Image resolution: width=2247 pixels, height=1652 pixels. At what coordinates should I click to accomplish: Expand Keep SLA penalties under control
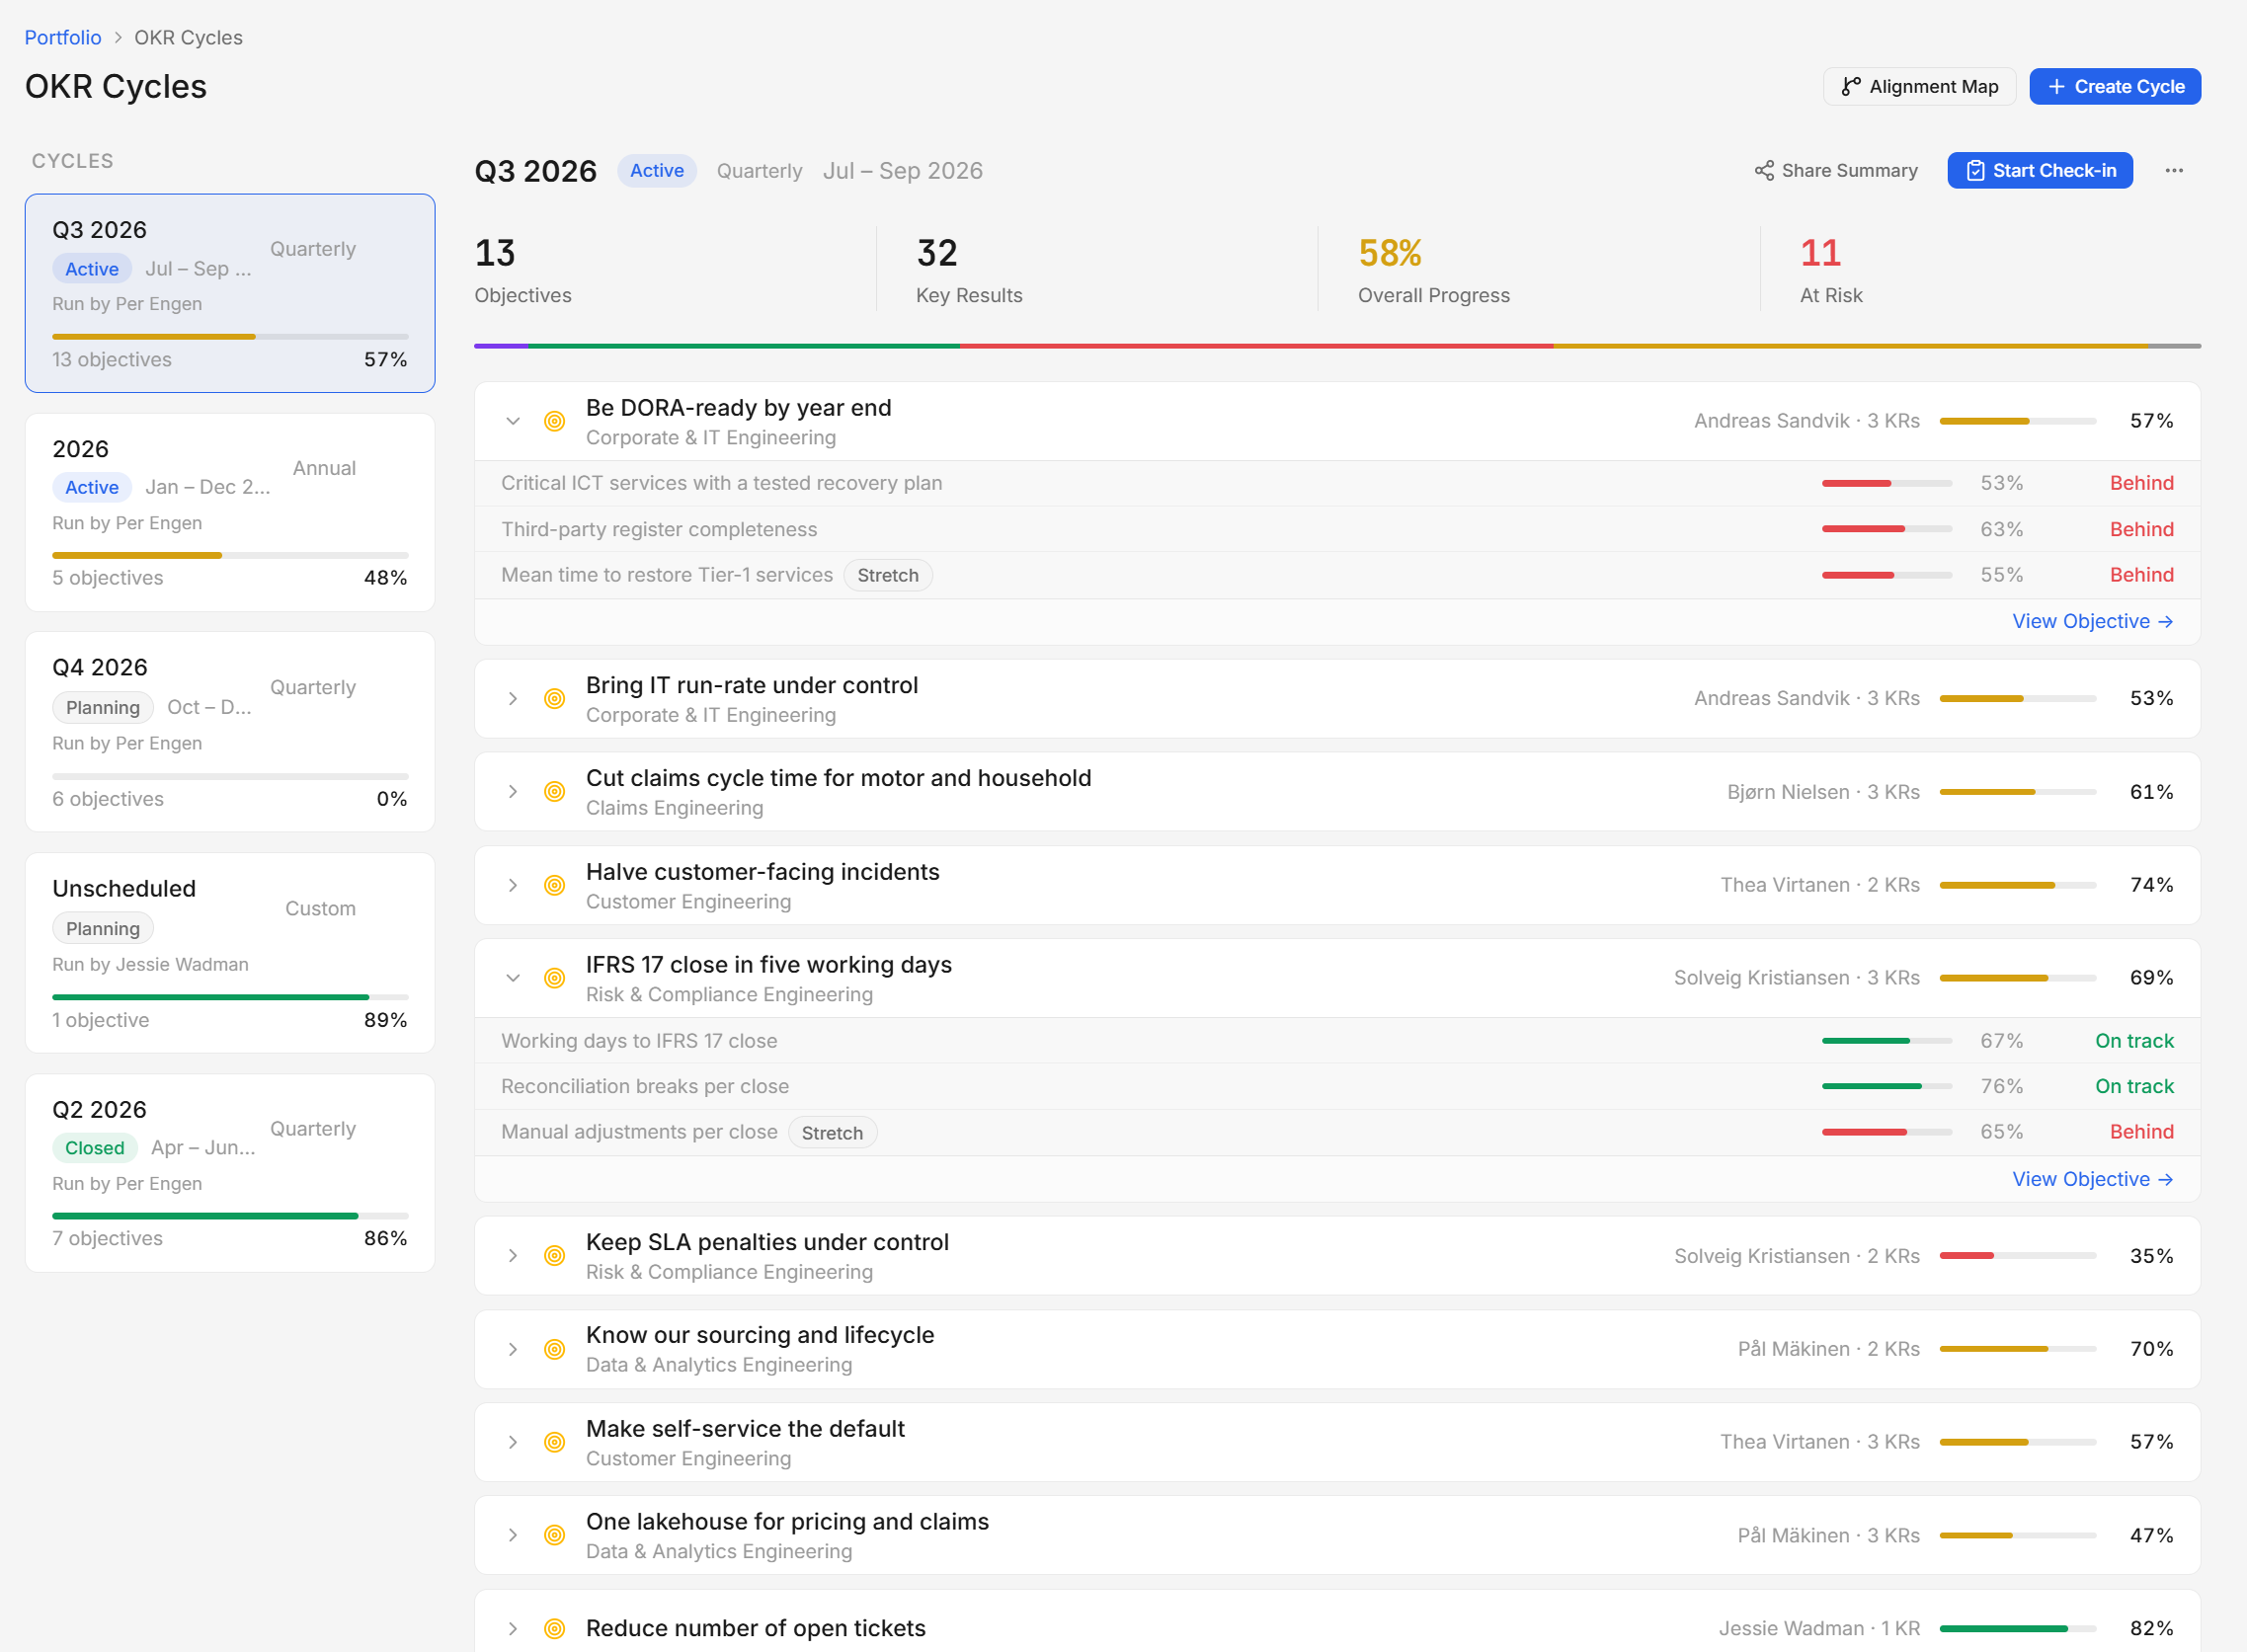[x=513, y=1256]
